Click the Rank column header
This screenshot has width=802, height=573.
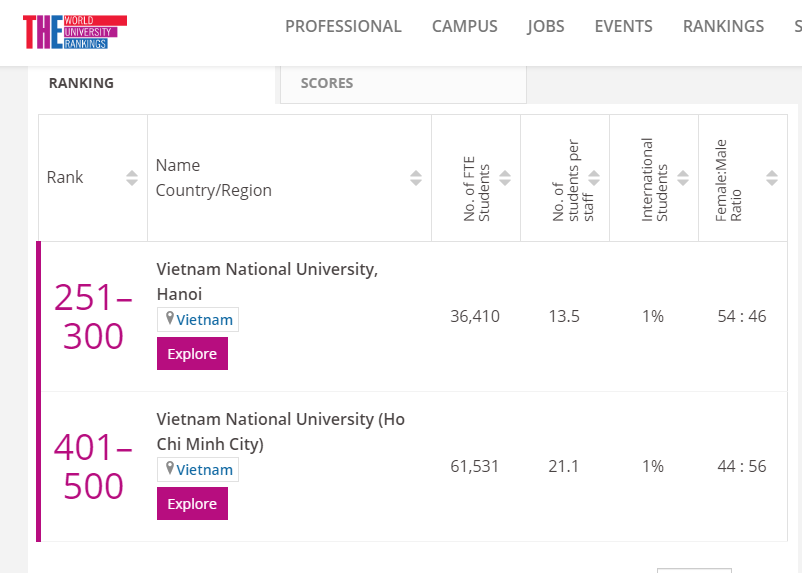[x=64, y=178]
